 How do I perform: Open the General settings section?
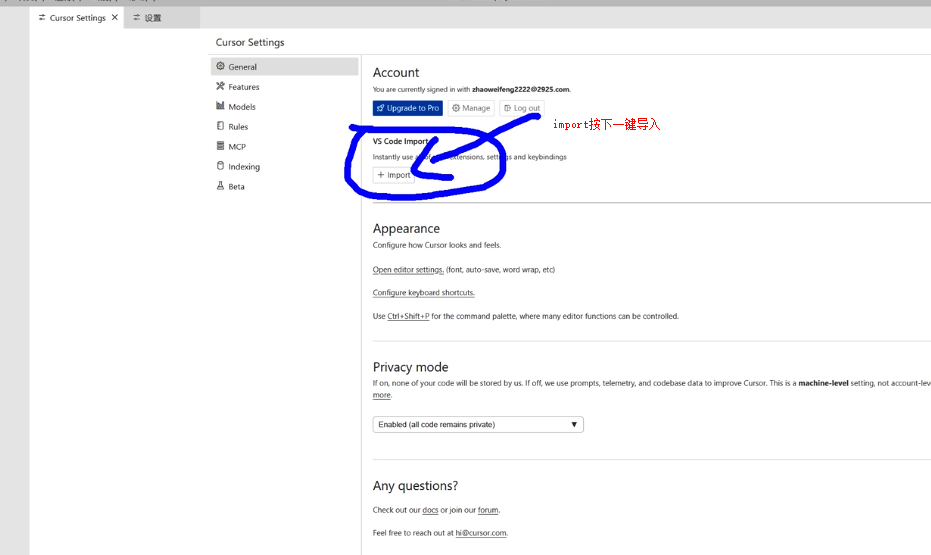(x=284, y=66)
